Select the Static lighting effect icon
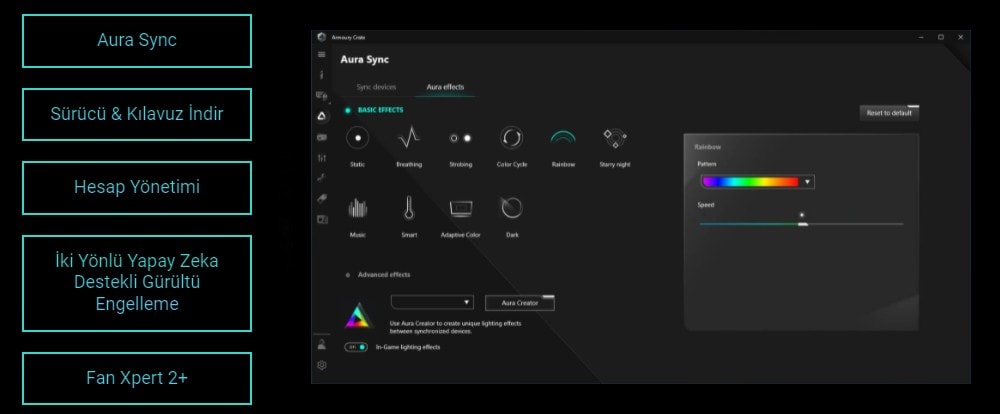Viewport: 1000px width, 414px height. tap(358, 138)
